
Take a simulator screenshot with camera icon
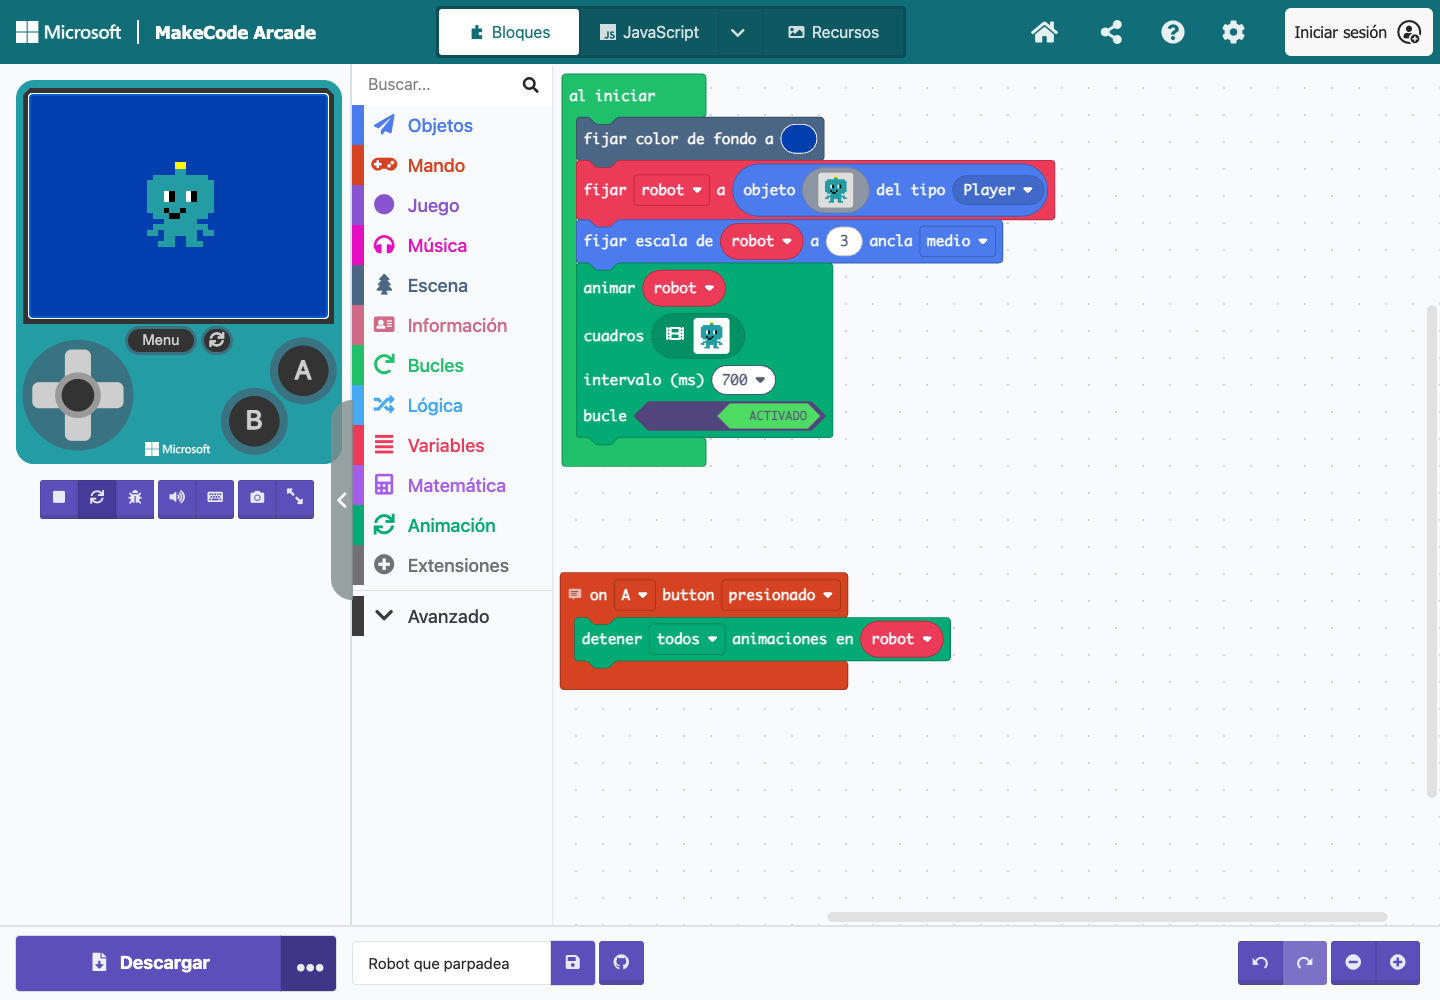click(x=257, y=497)
